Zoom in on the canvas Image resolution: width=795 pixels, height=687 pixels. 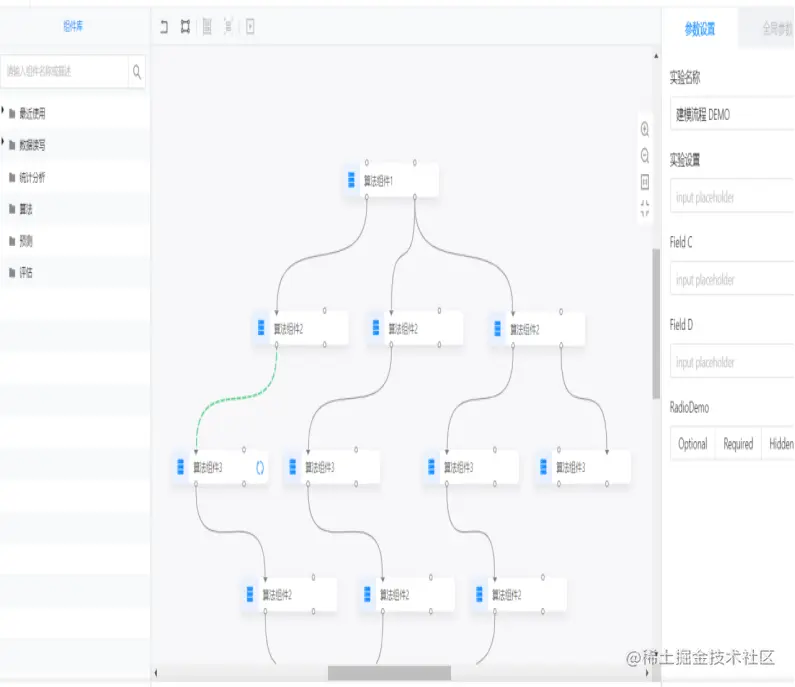(645, 129)
